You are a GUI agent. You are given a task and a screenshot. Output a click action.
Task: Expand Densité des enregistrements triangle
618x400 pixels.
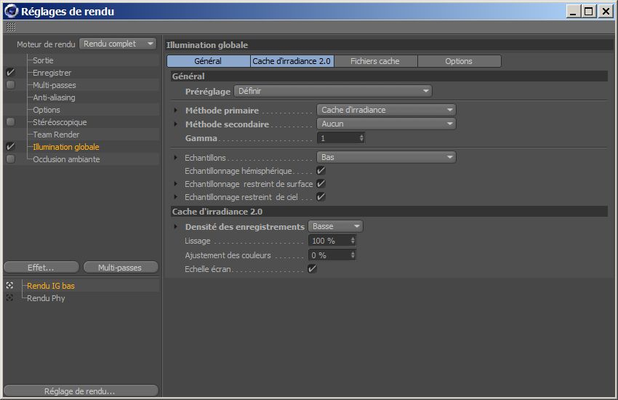(x=176, y=227)
